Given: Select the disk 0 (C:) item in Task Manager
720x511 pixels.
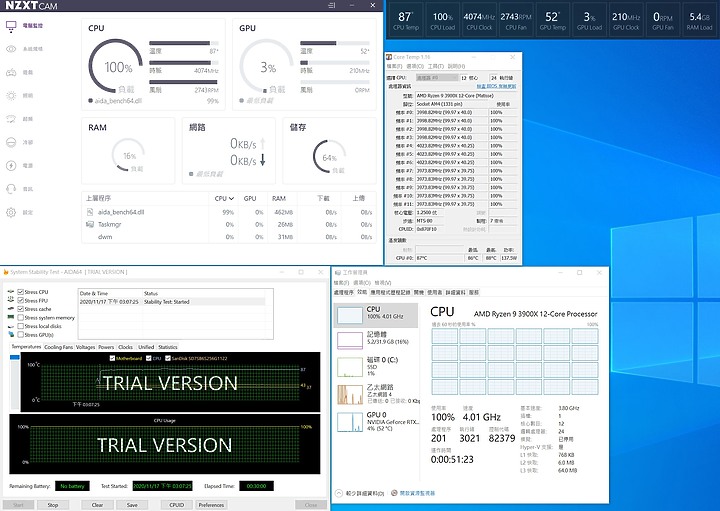Looking at the screenshot, I should coord(377,367).
